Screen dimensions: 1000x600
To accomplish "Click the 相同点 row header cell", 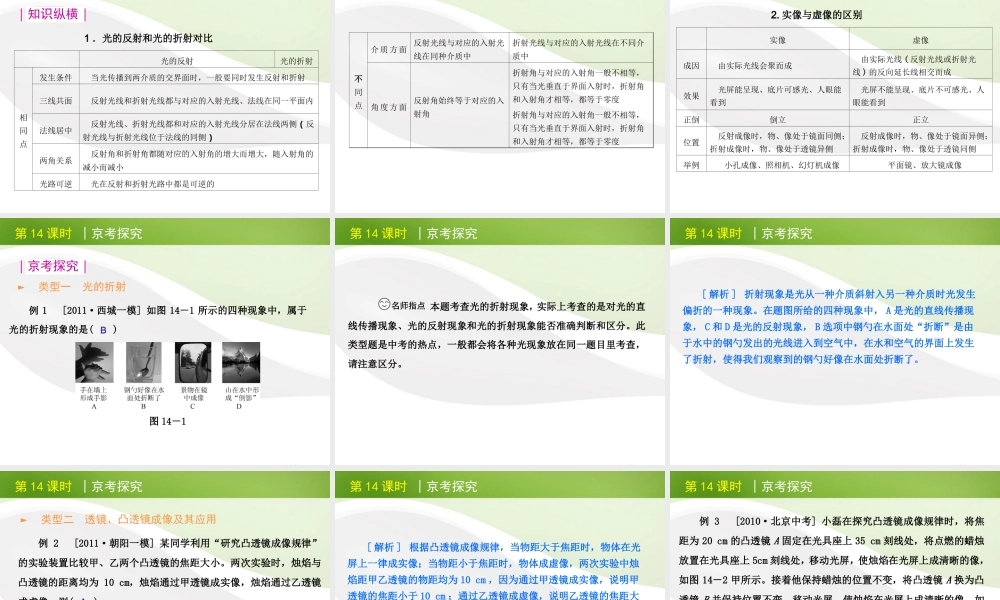I will [24, 130].
